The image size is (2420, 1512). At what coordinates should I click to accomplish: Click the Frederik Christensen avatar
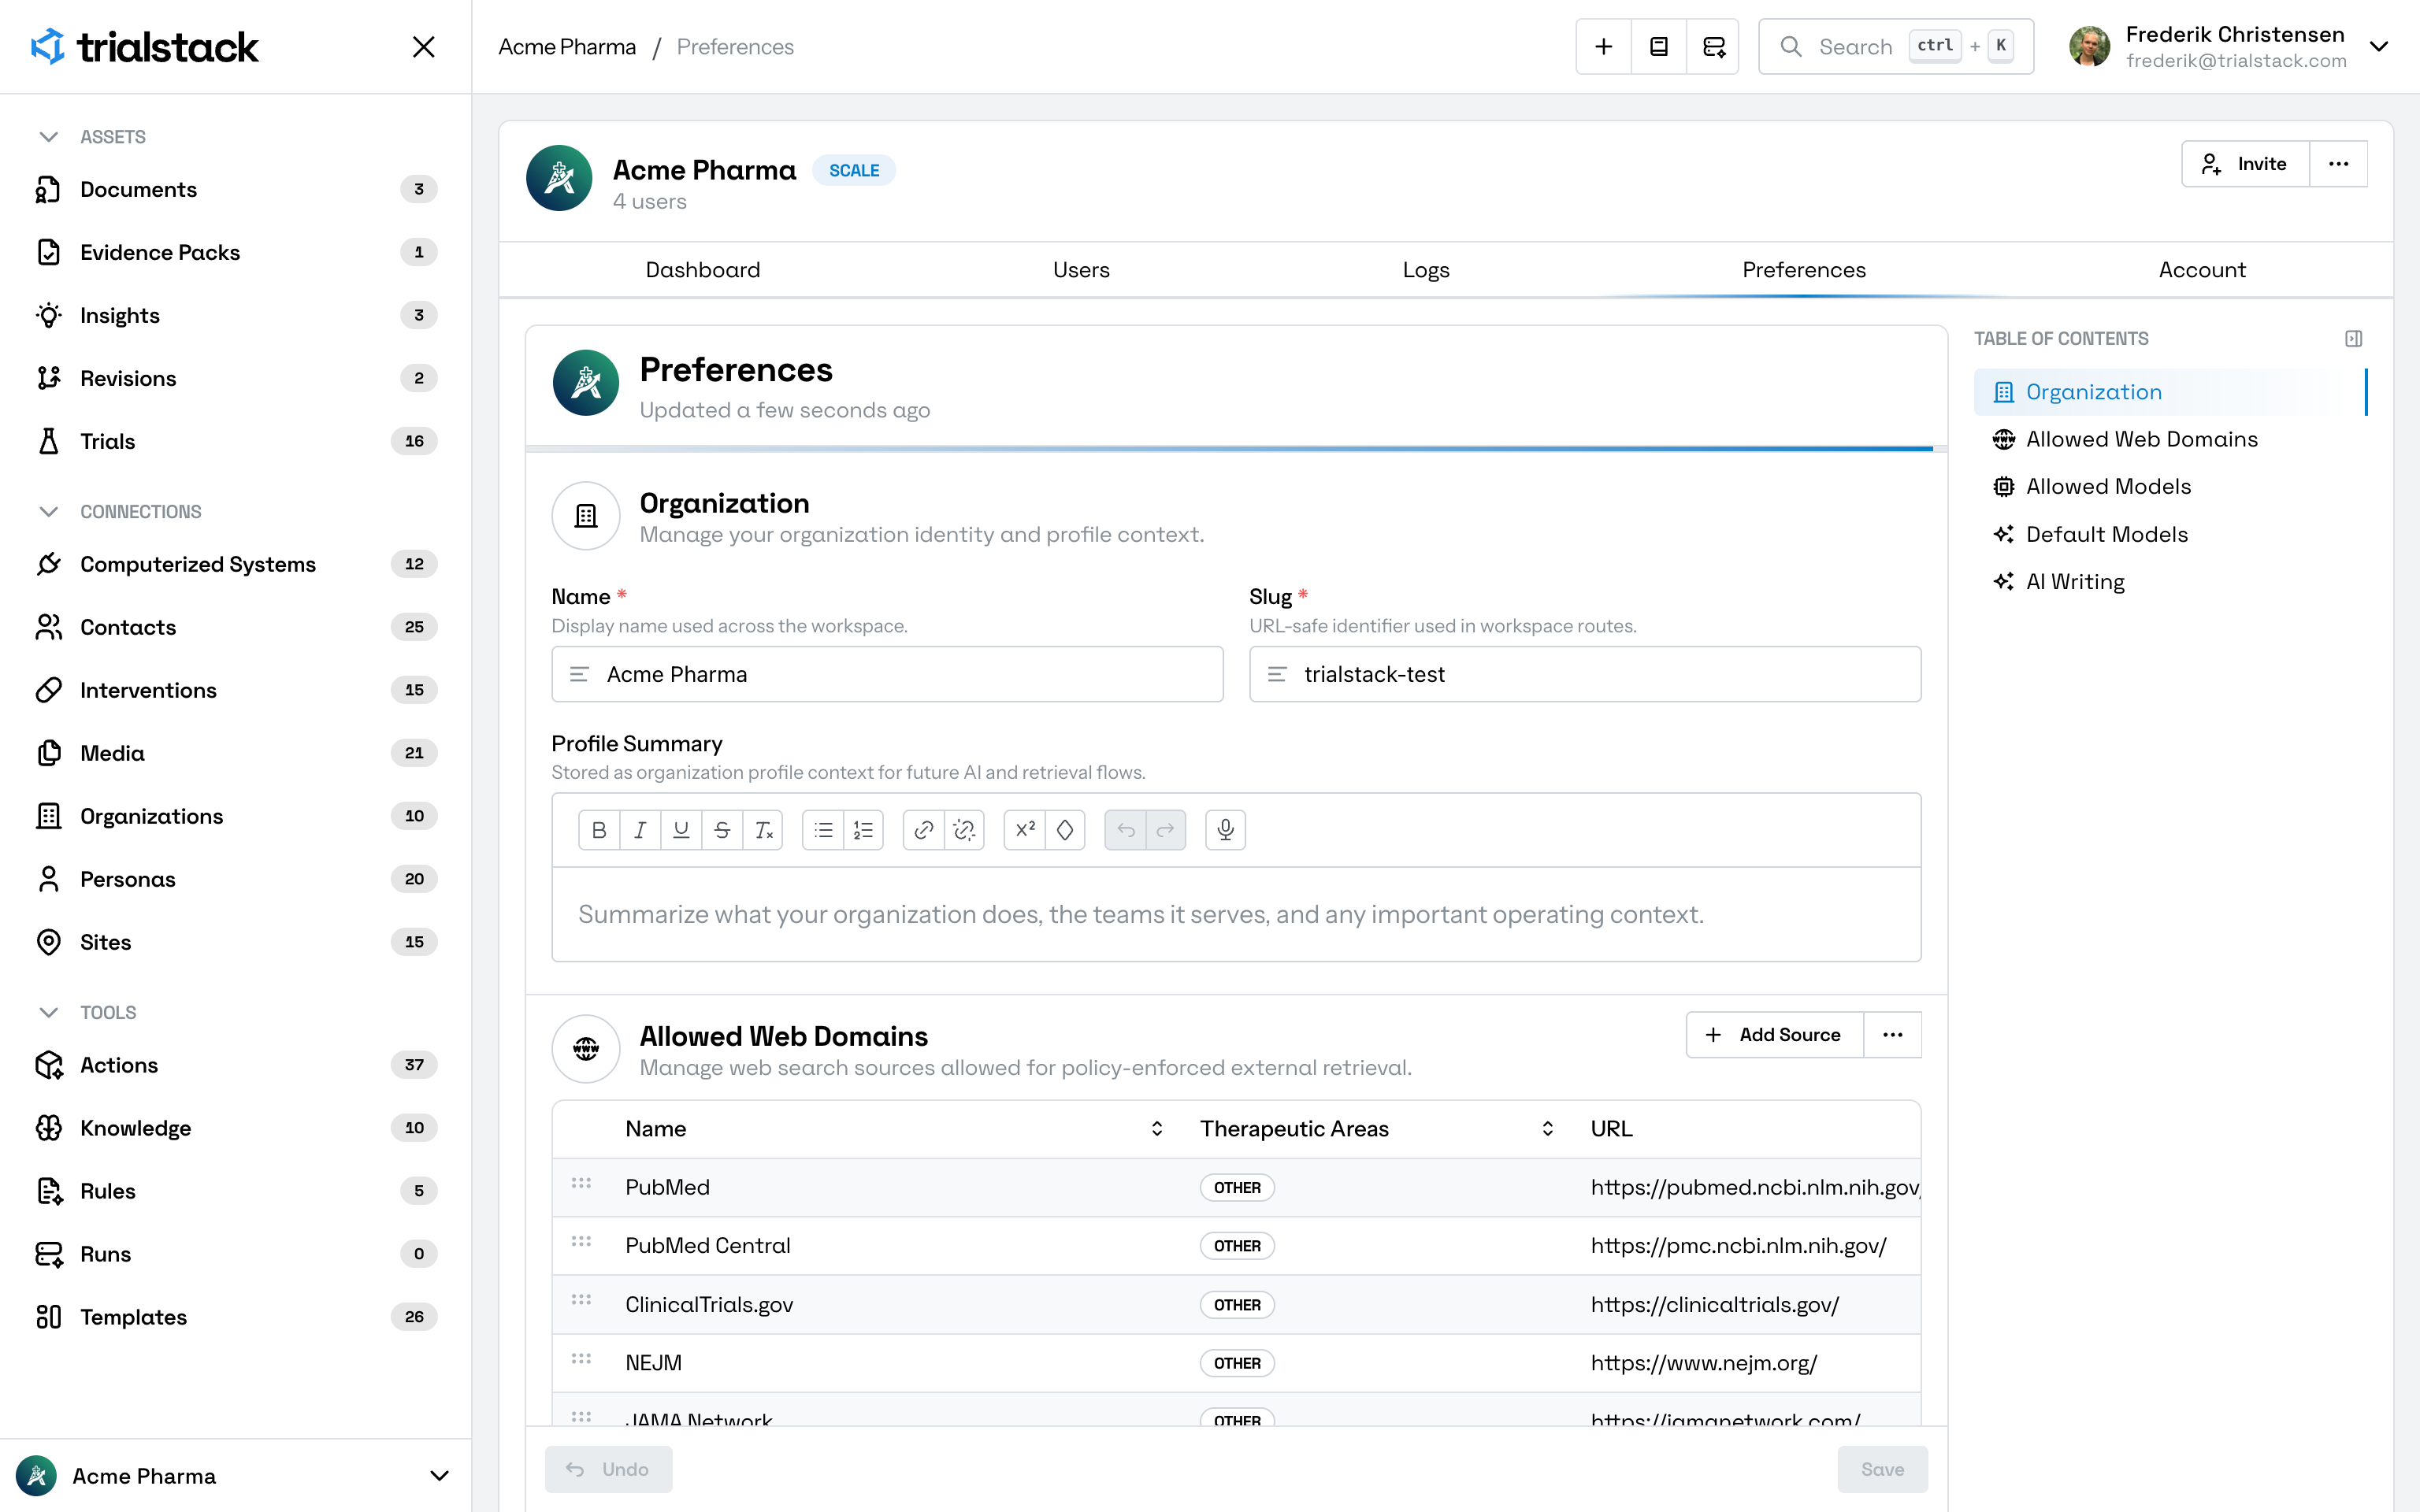tap(2089, 47)
